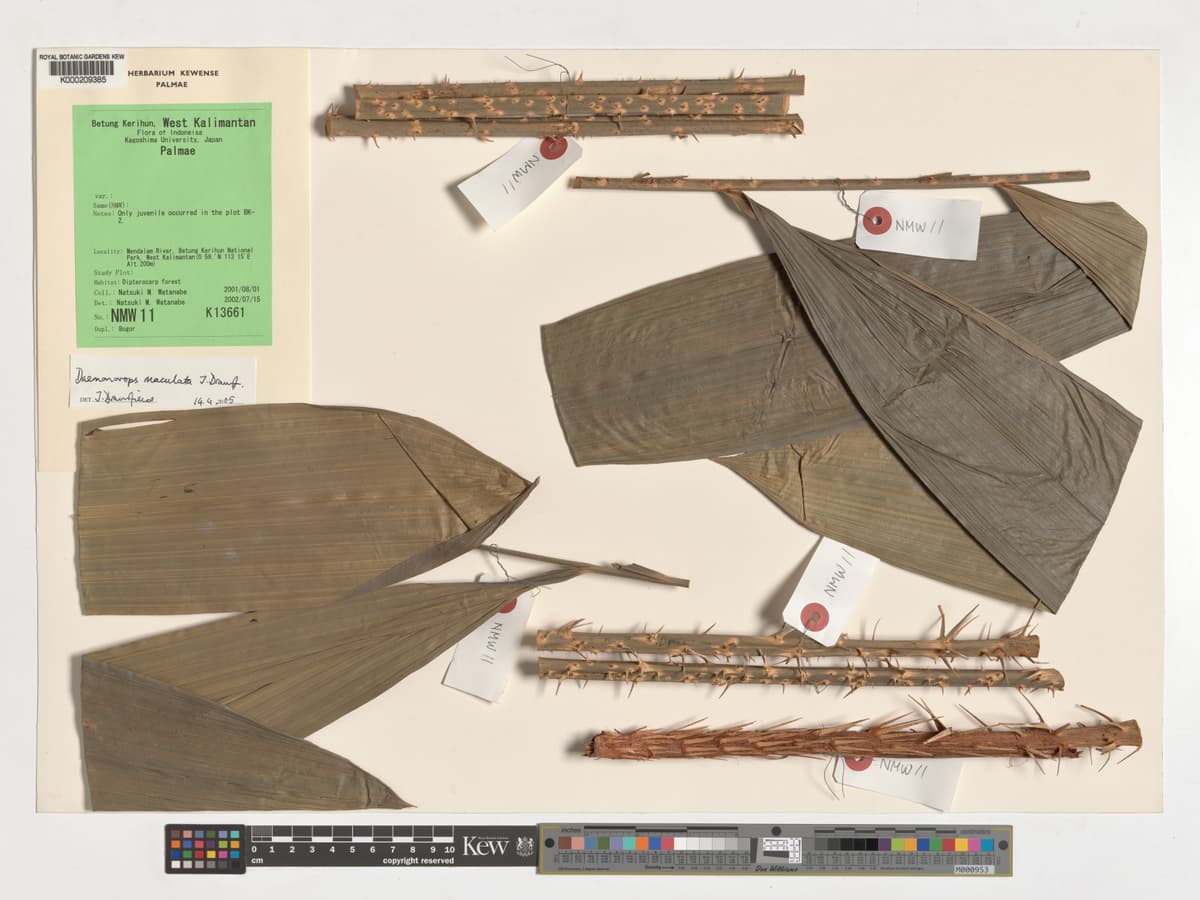Click the Flora of Indonesia line
The height and width of the screenshot is (900, 1200).
(x=170, y=132)
